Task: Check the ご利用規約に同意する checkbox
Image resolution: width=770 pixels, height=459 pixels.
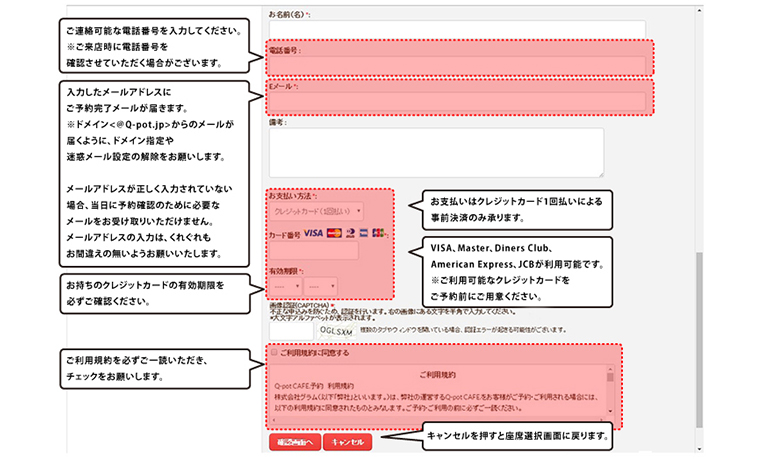Action: coord(273,353)
